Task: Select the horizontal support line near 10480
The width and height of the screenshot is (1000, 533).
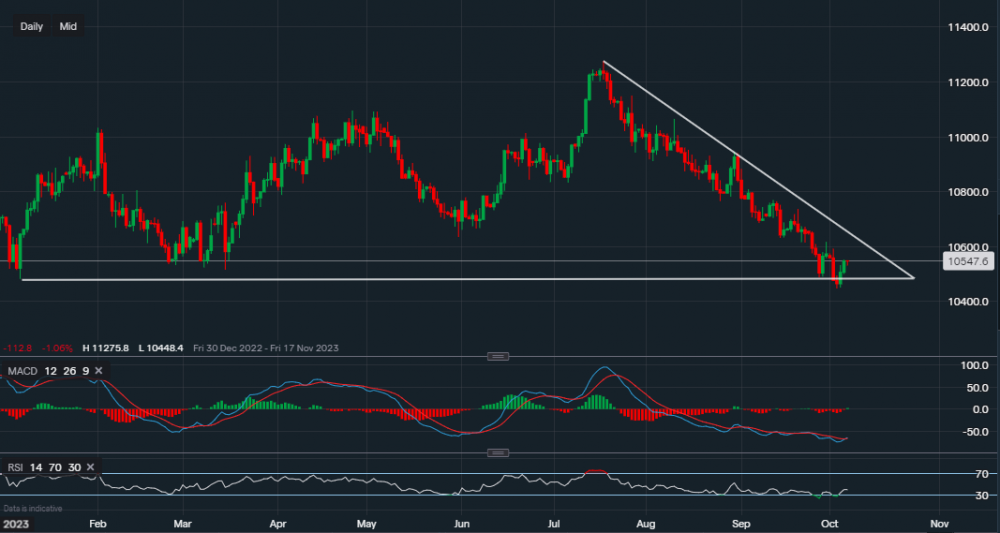Action: 400,279
